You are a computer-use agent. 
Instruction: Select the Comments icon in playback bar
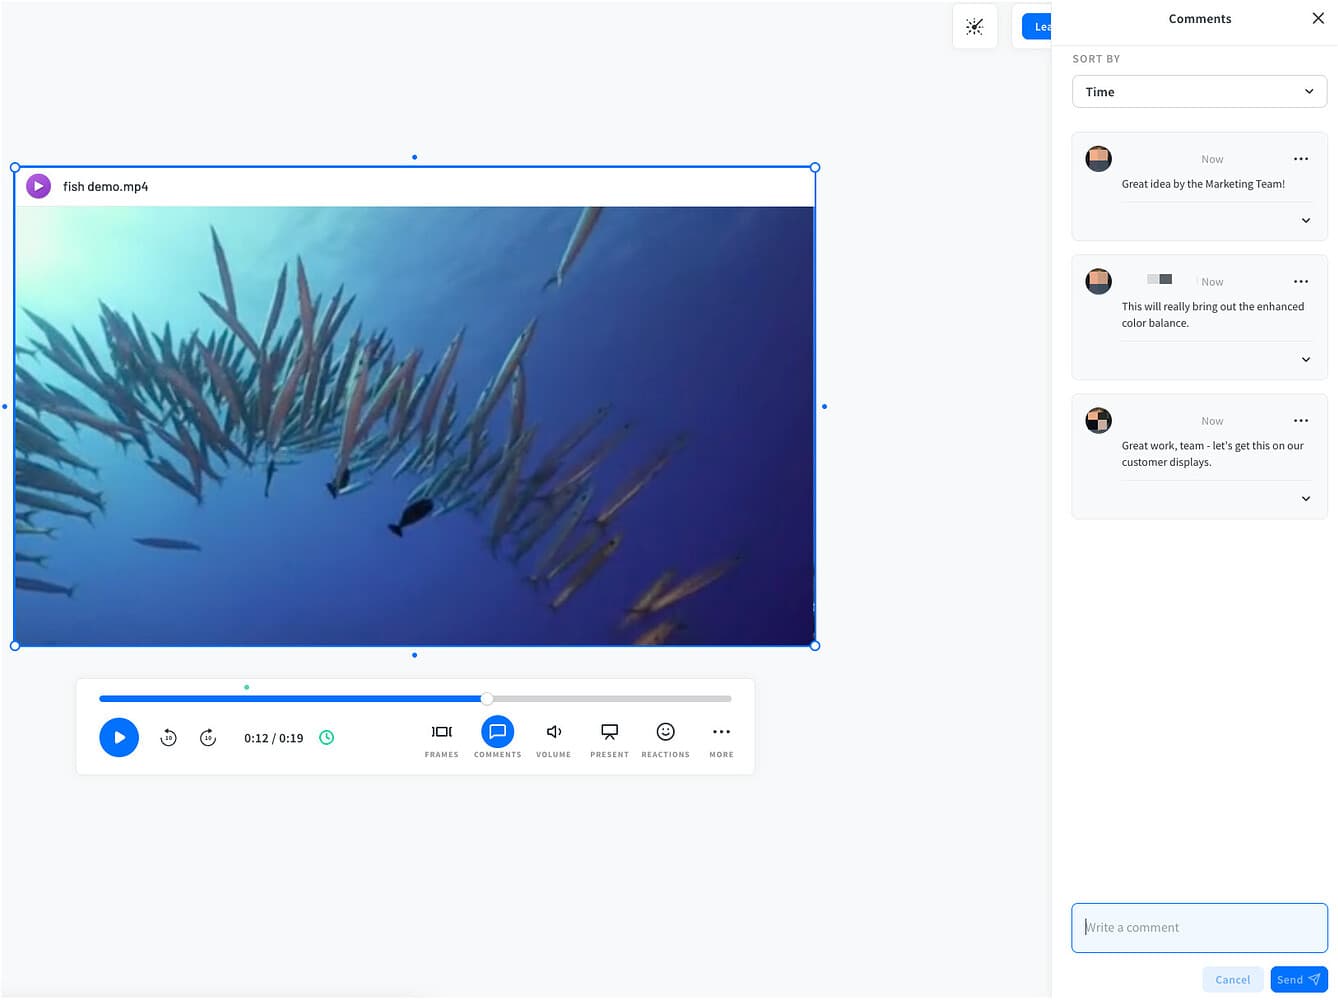497,731
